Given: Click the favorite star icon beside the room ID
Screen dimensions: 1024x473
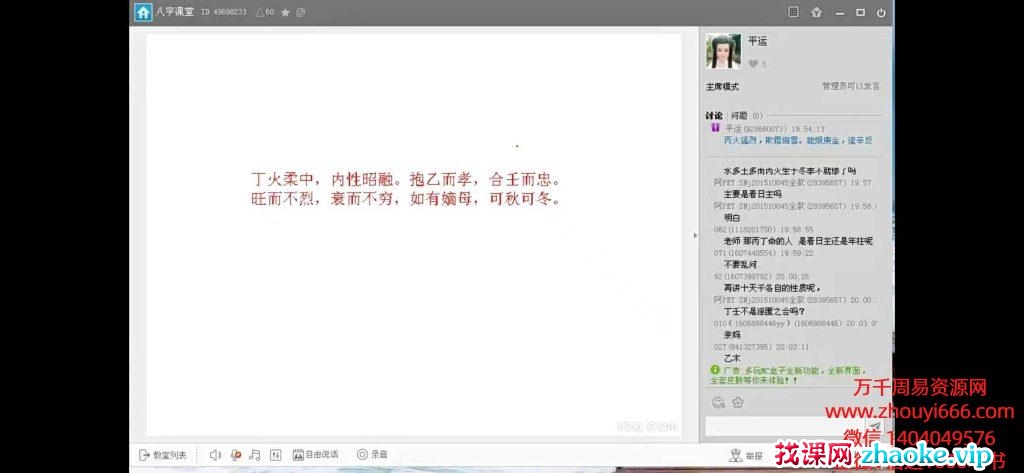Looking at the screenshot, I should pyautogui.click(x=286, y=12).
